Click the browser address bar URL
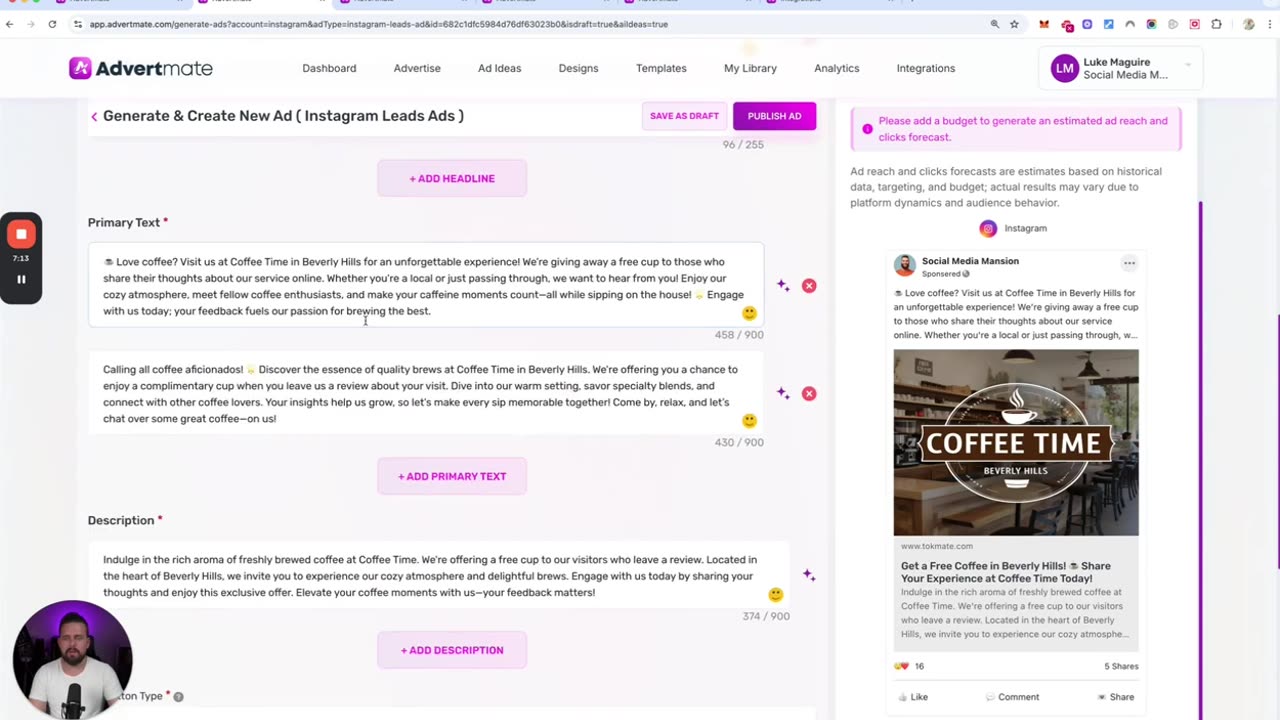Viewport: 1280px width, 720px height. click(x=378, y=24)
